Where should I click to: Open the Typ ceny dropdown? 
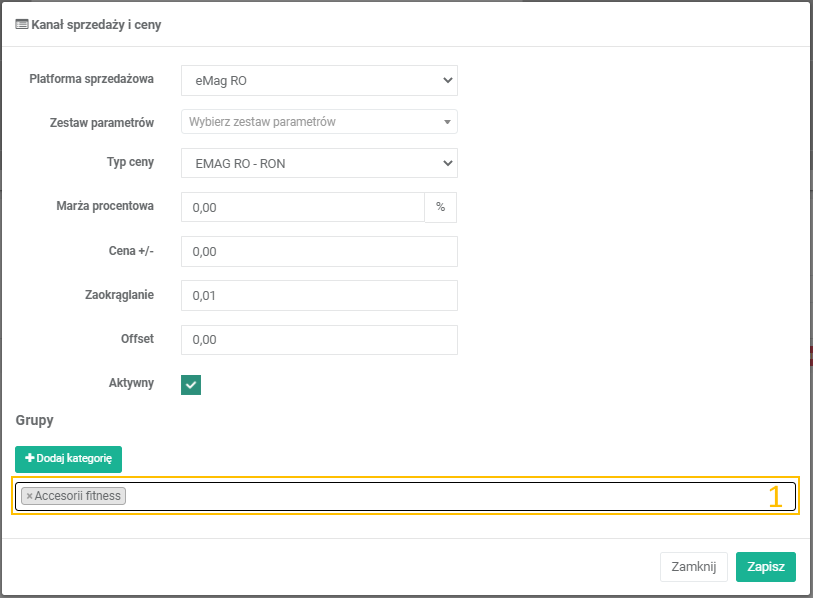[318, 163]
